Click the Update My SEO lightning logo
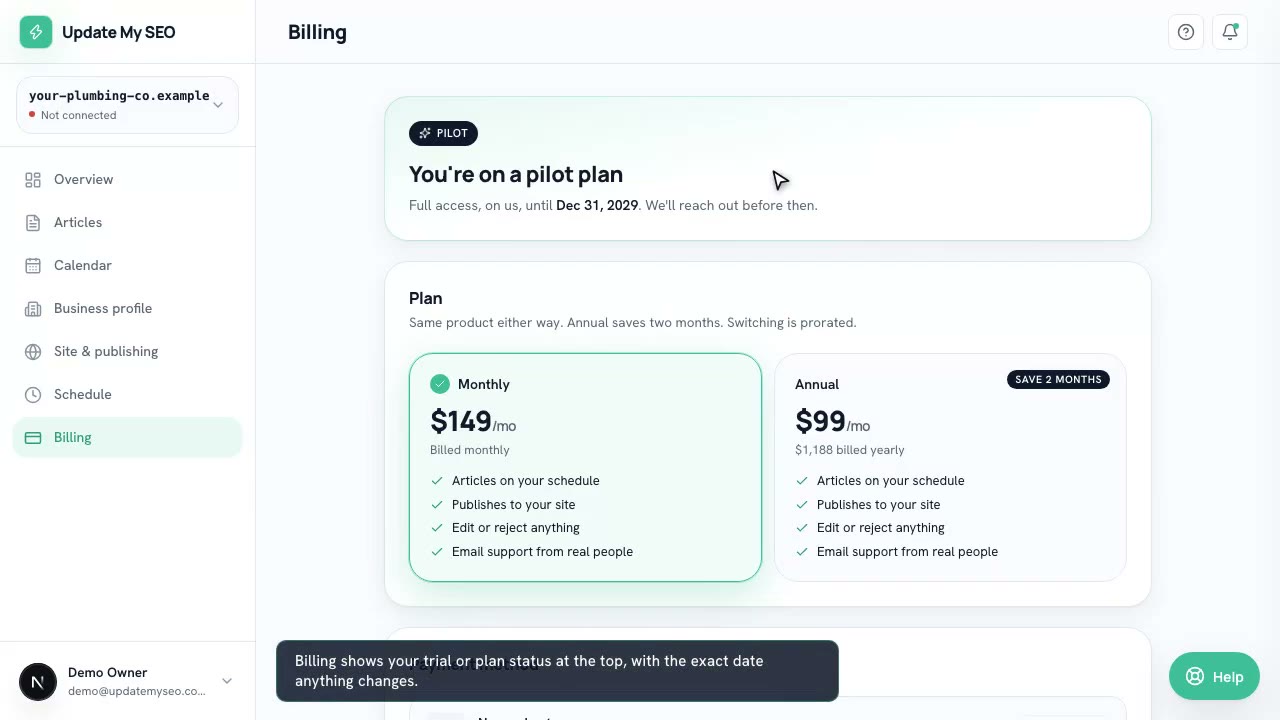 point(36,32)
